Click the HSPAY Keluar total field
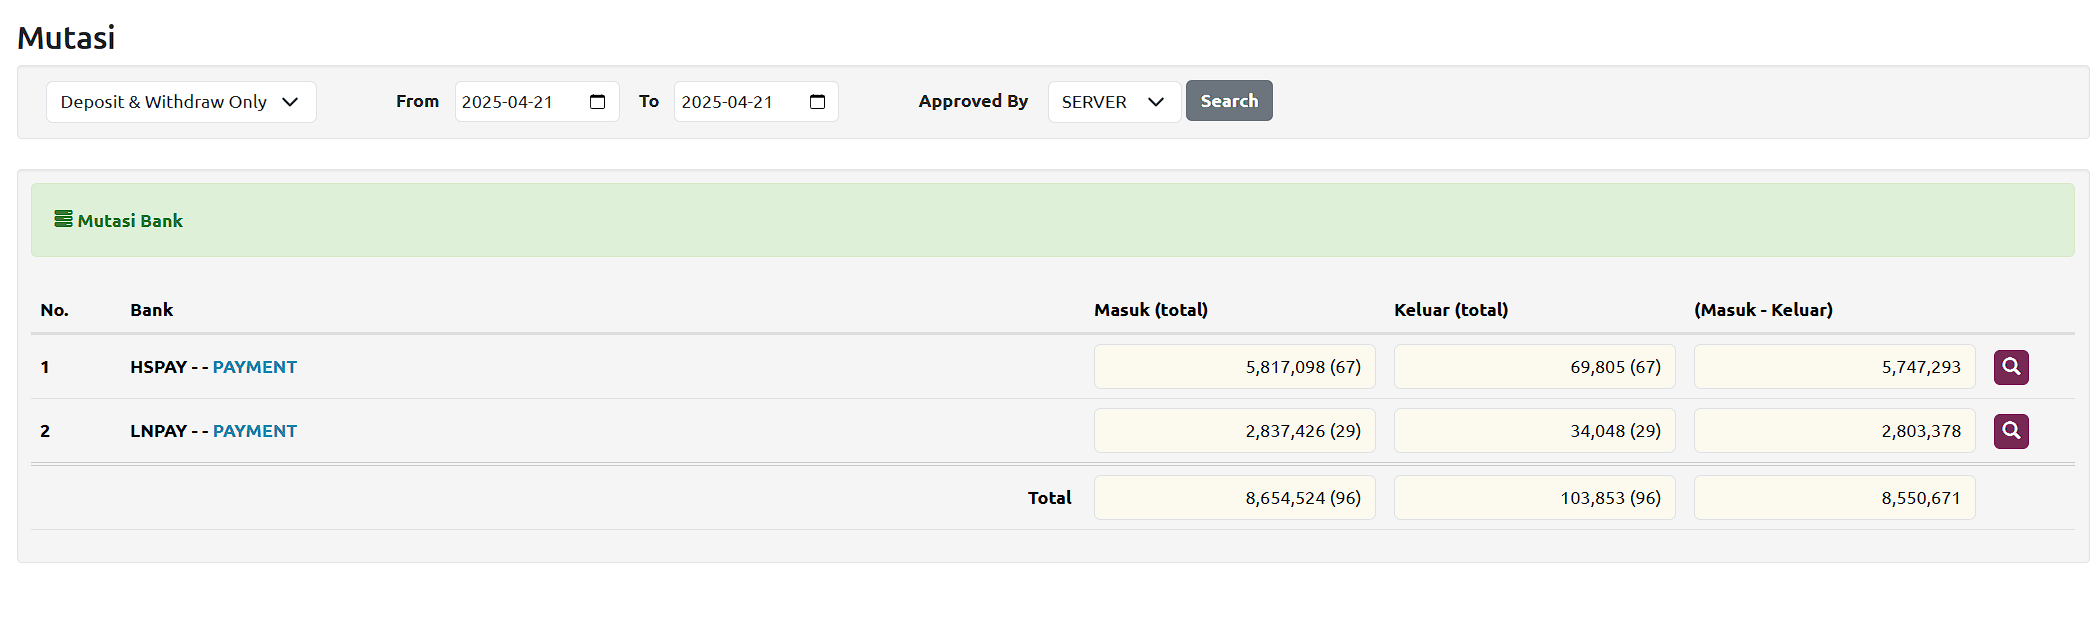This screenshot has height=643, width=2097. click(x=1534, y=367)
